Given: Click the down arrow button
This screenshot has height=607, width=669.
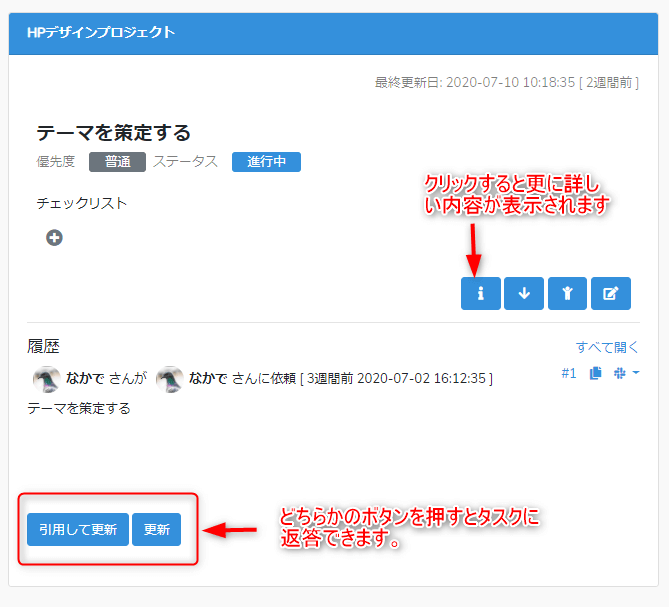Looking at the screenshot, I should pyautogui.click(x=524, y=293).
